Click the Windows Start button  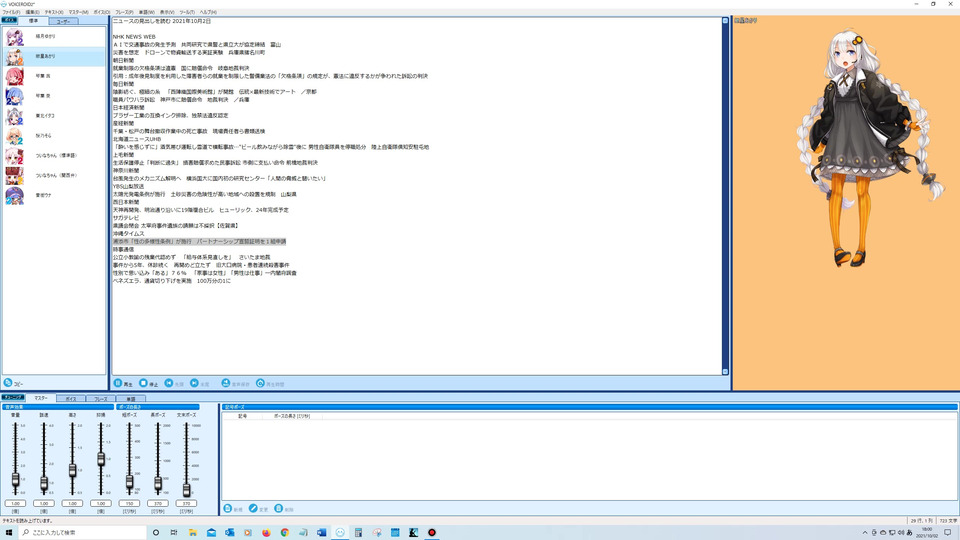point(9,533)
